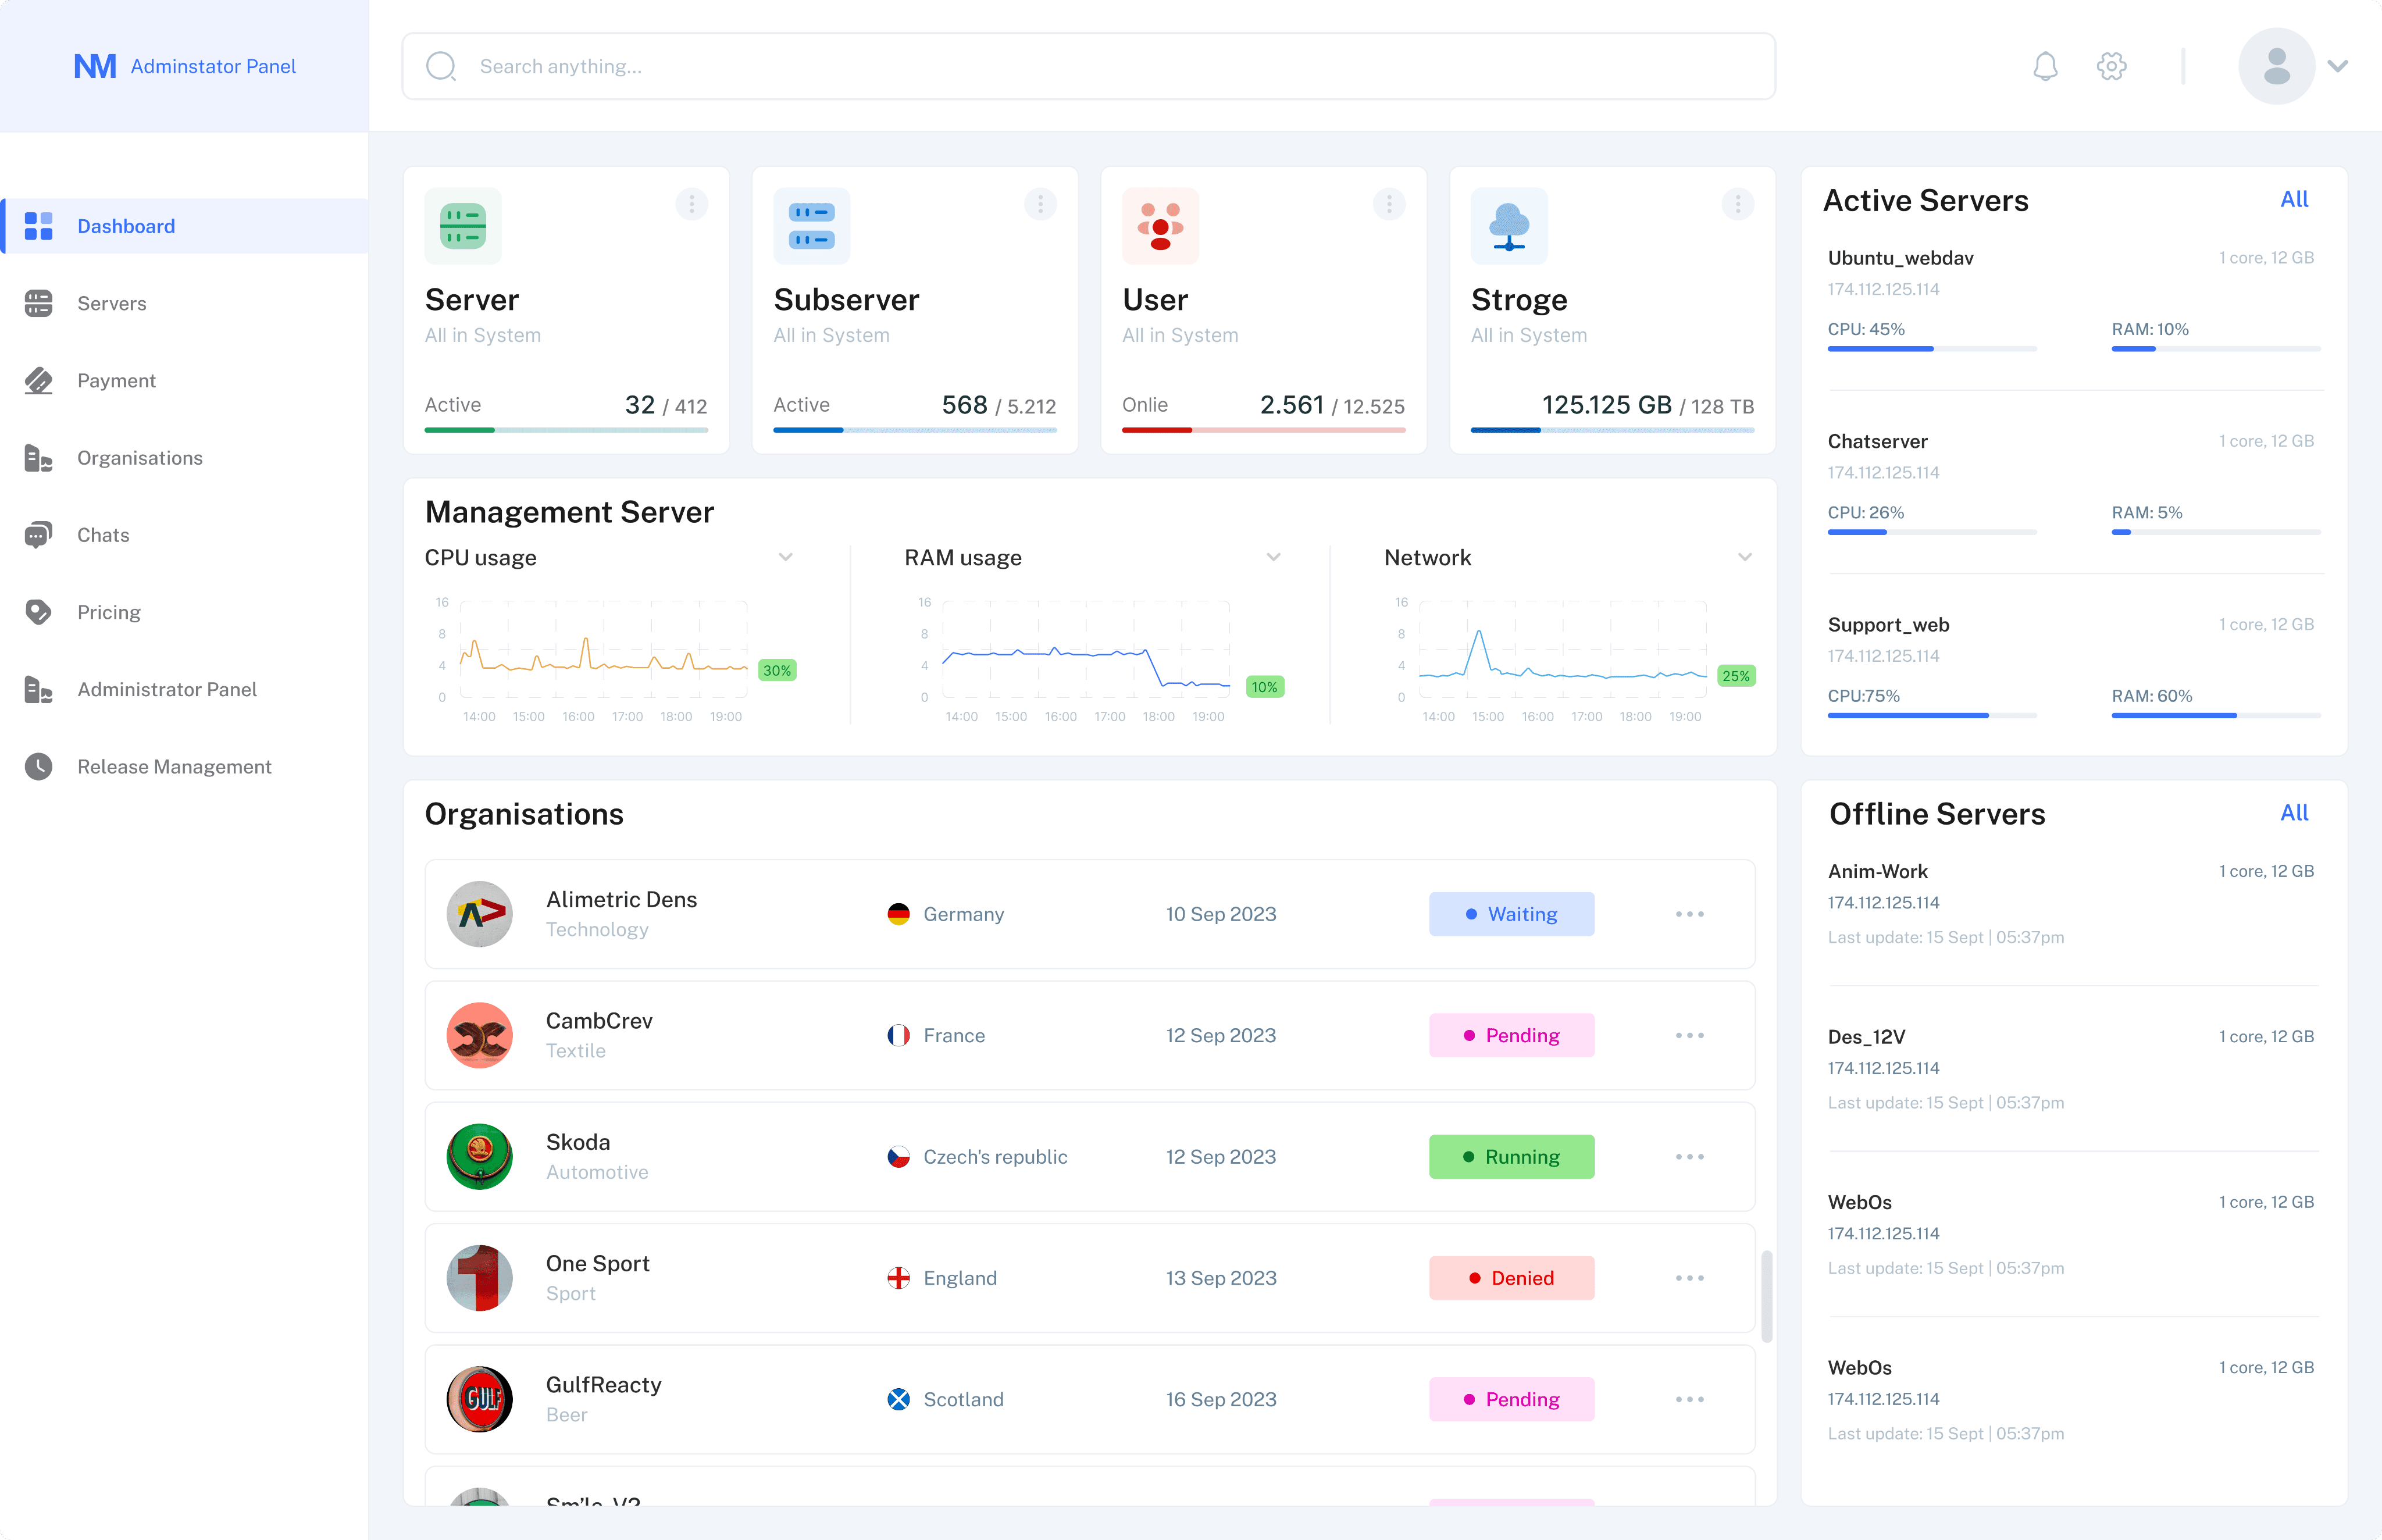Expand the CPU usage dropdown chevron

[786, 557]
